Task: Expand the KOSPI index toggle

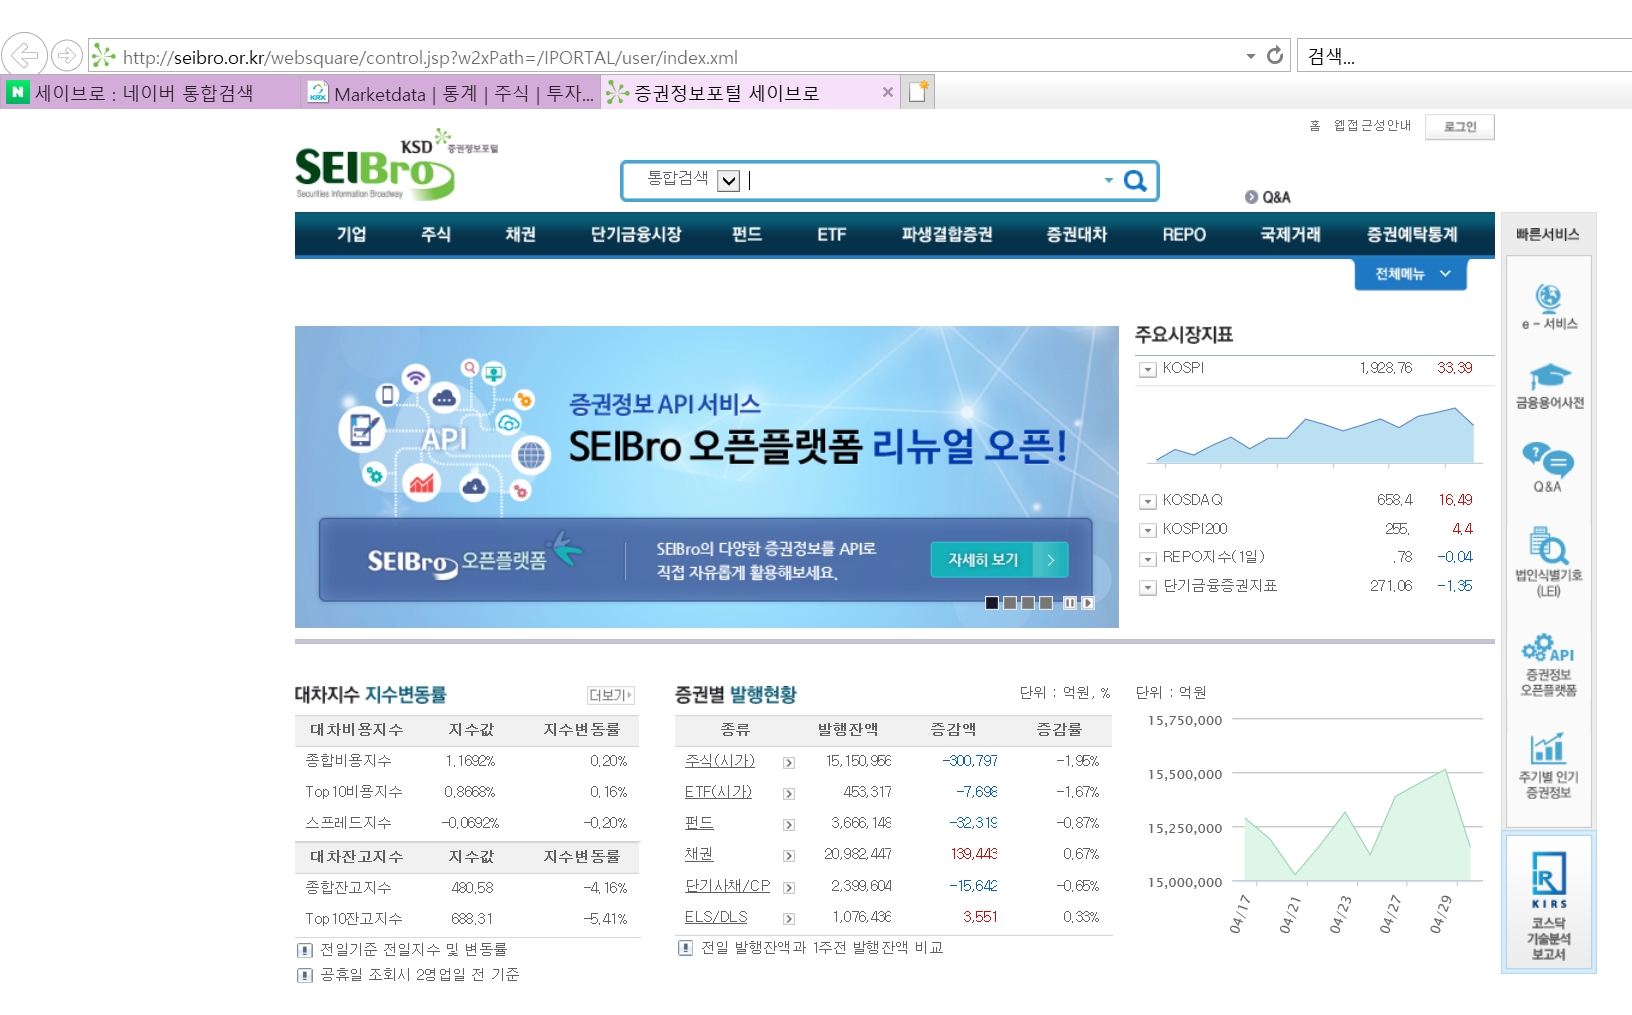Action: (1148, 370)
